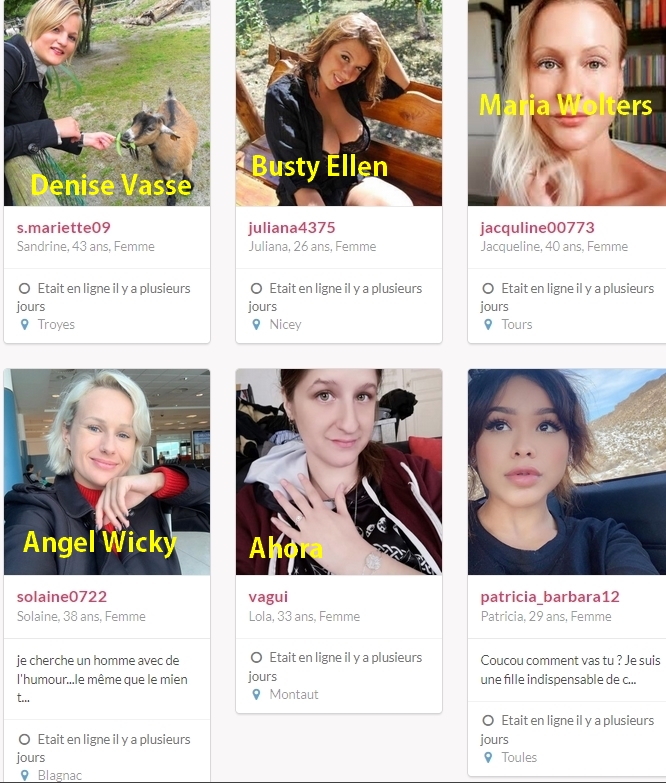Click the location pin icon beside Troyes

coord(24,325)
